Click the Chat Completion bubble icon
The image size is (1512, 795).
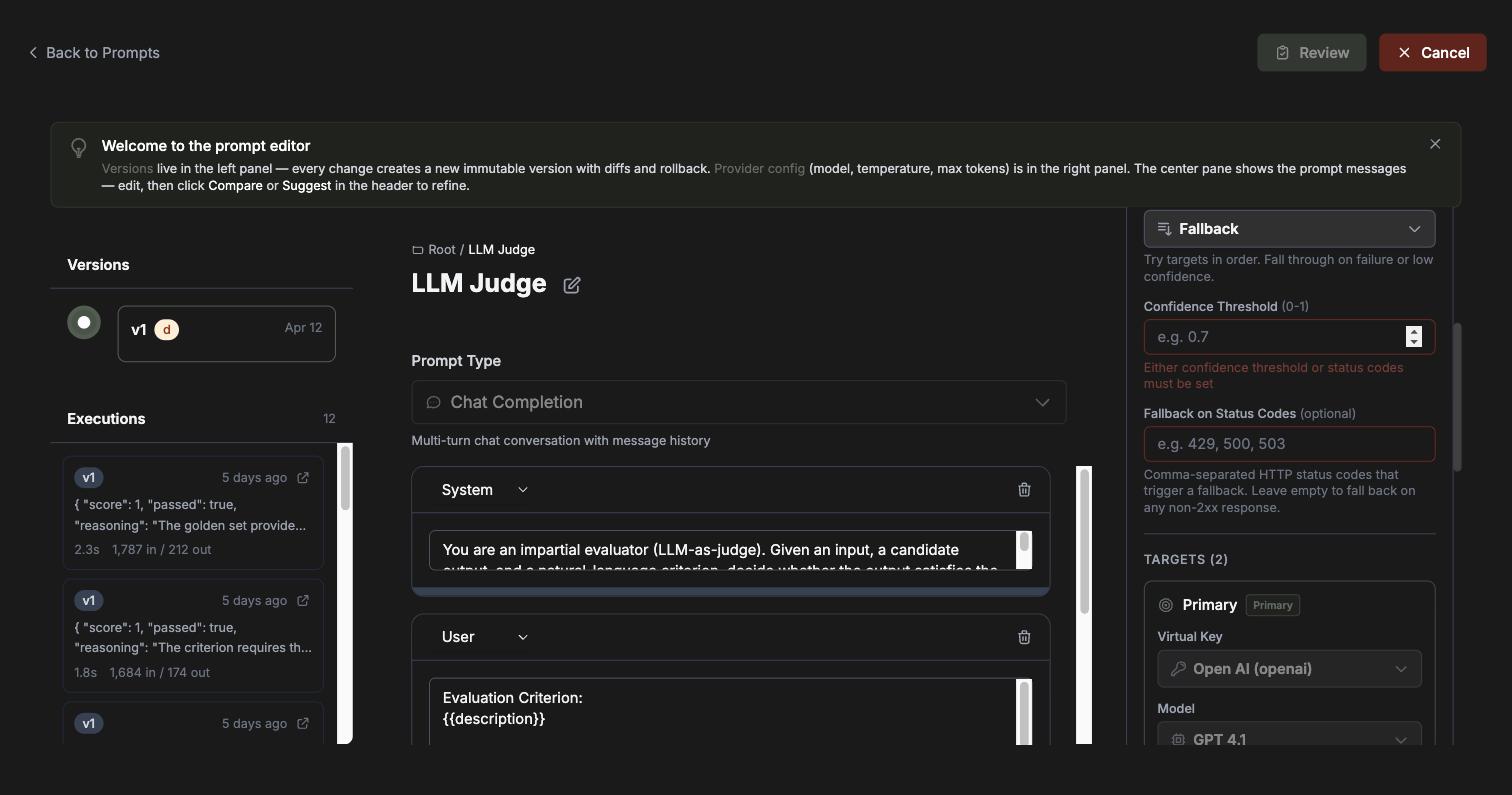point(434,402)
